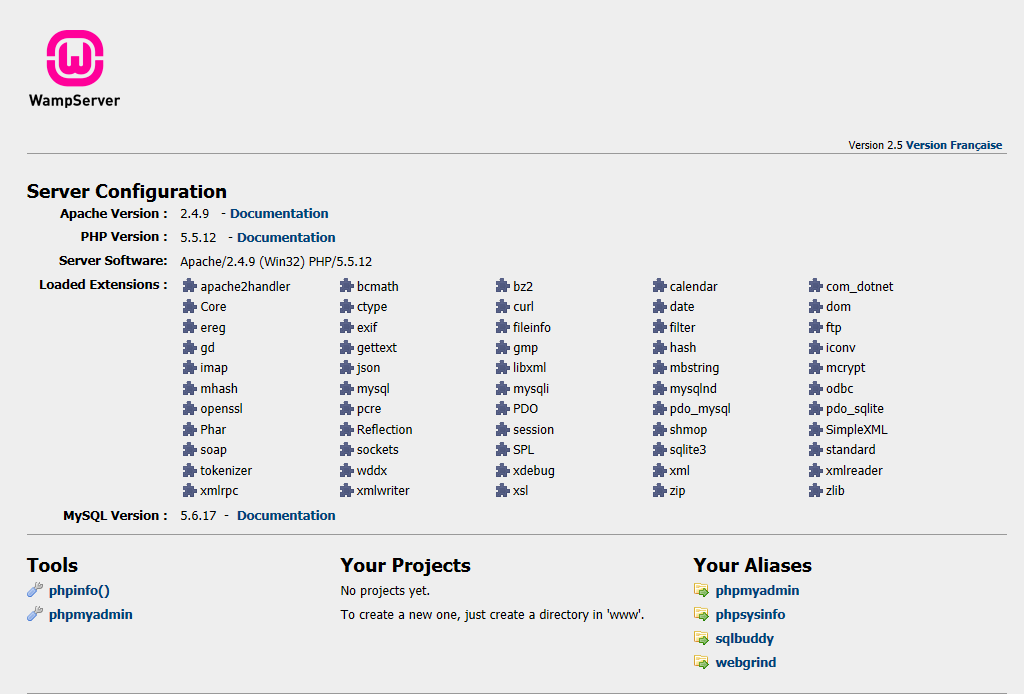The image size is (1024, 694).
Task: Open the sqlbuddy alias
Action: click(744, 639)
